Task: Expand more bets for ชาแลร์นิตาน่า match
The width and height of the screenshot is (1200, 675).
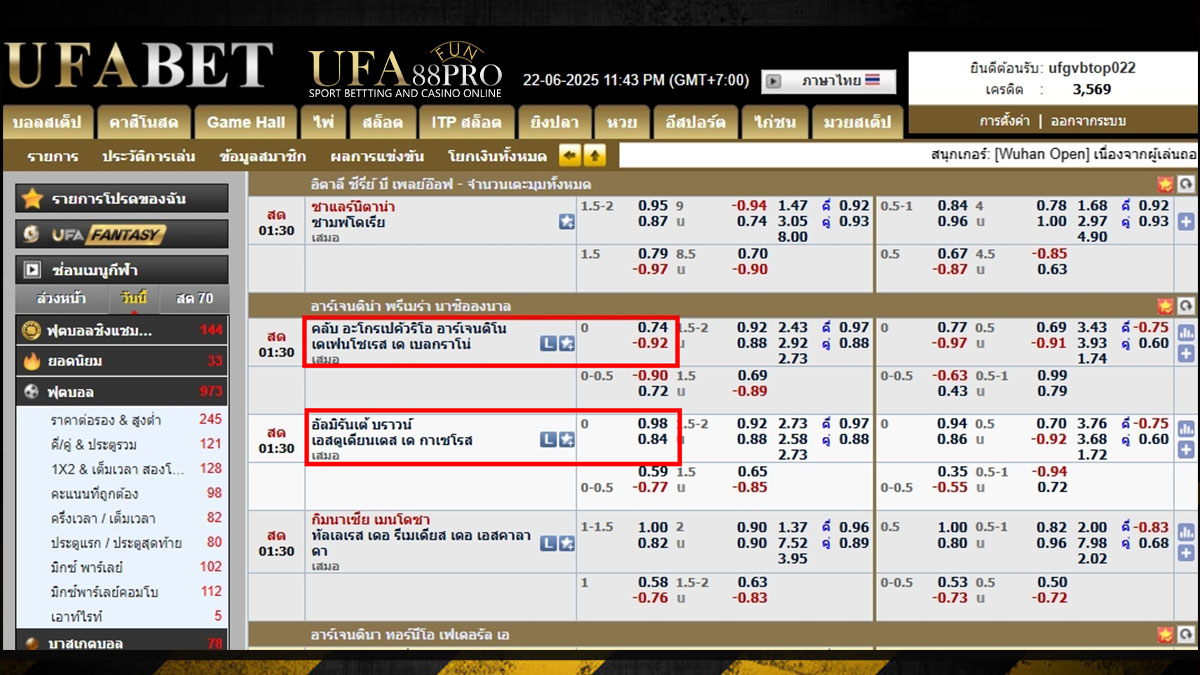Action: coord(1186,222)
